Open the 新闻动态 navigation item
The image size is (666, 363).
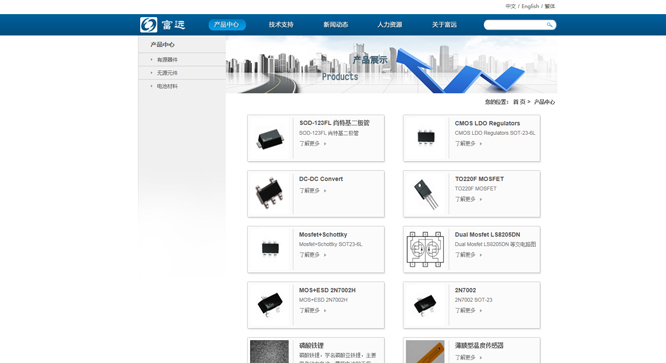(x=336, y=25)
